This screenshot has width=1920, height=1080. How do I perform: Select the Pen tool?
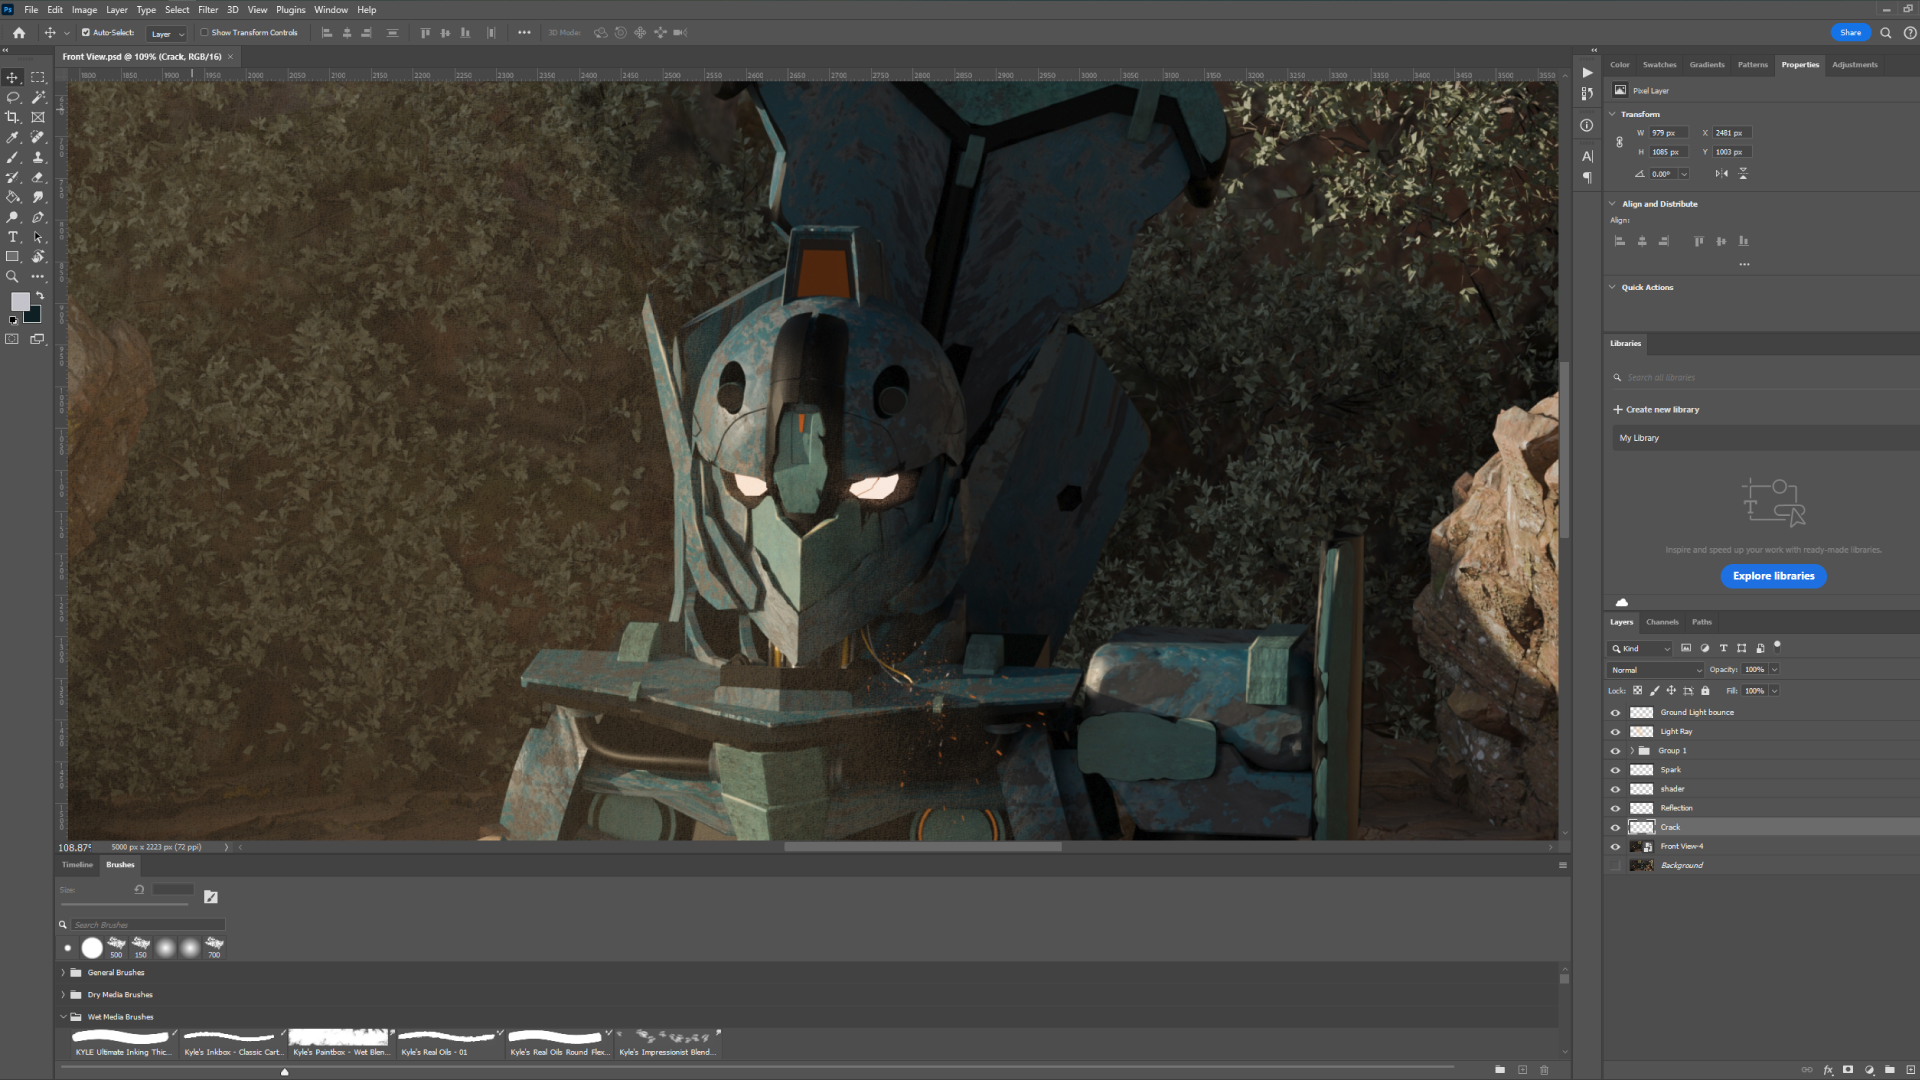pos(38,217)
